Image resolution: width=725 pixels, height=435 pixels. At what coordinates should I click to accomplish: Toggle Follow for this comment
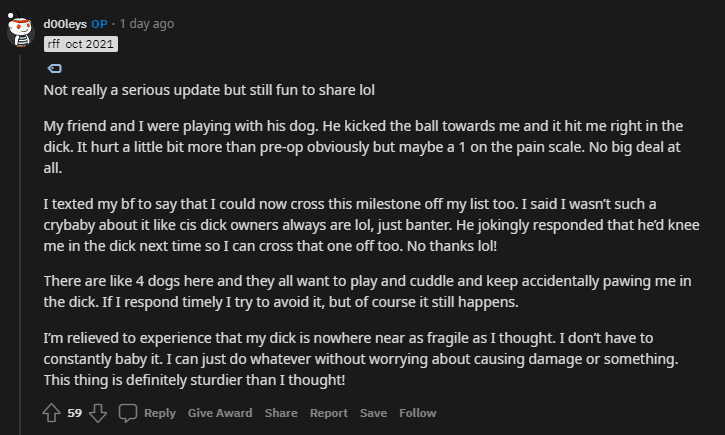418,413
